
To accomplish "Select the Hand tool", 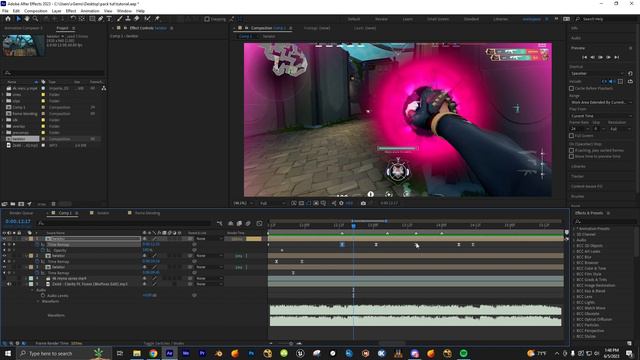I will (27, 19).
